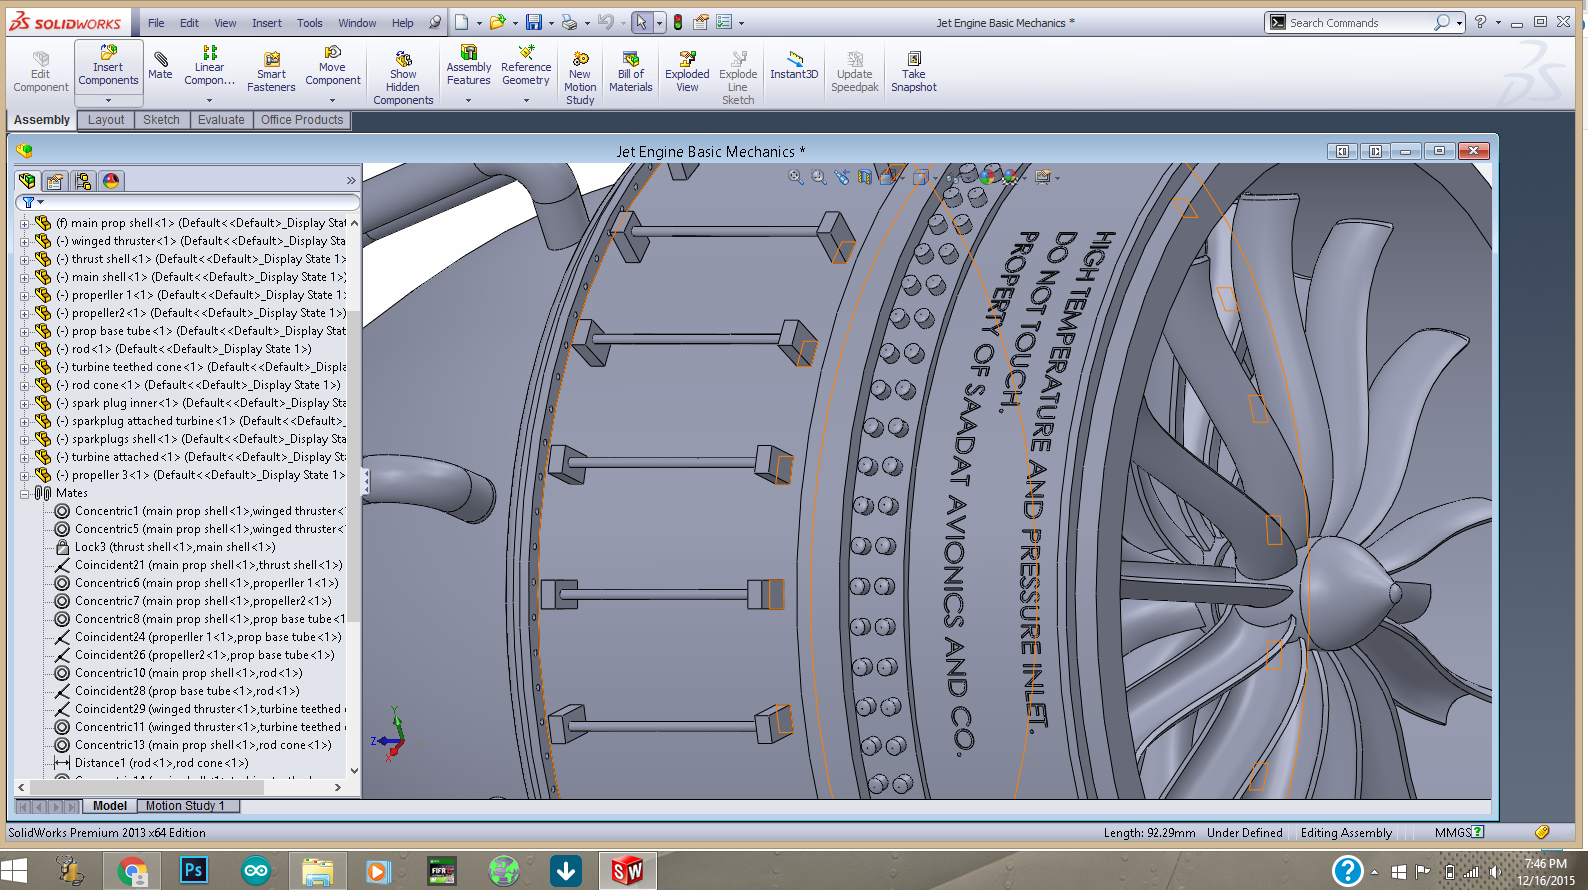This screenshot has height=890, width=1588.
Task: Expand main prop shell<1> component
Action: (25, 223)
